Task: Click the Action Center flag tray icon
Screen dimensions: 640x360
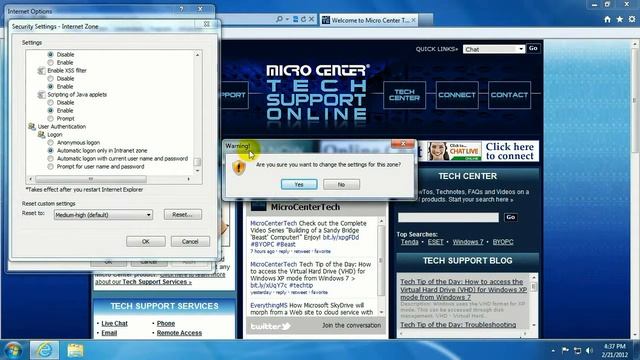Action: tap(565, 350)
